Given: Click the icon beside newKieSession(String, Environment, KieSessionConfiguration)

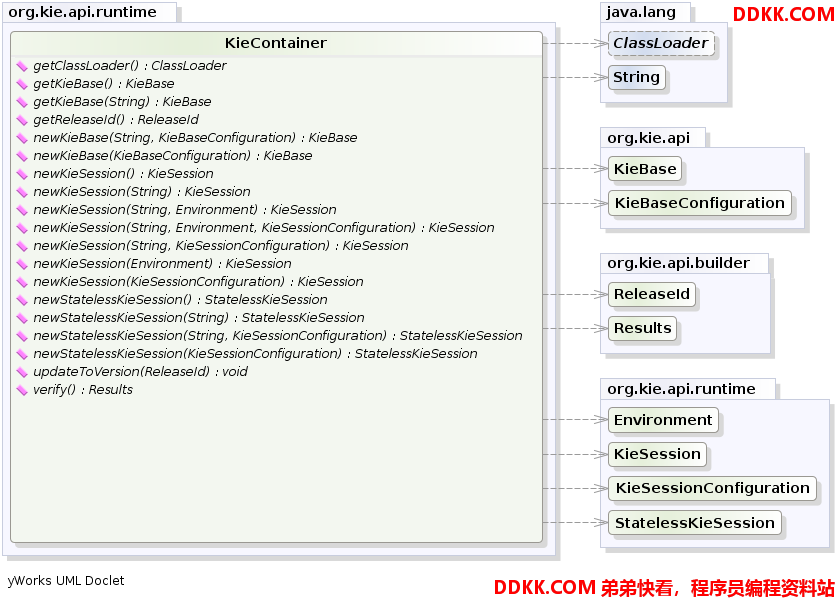Looking at the screenshot, I should tap(22, 228).
